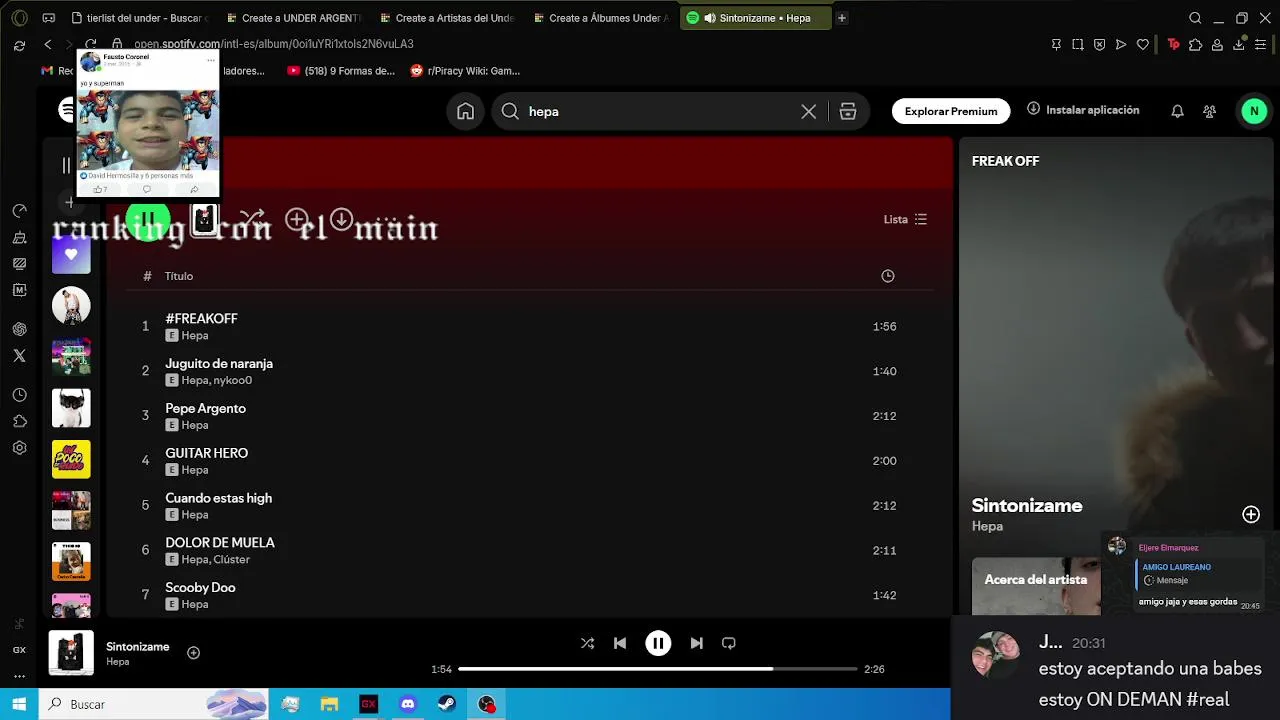The image size is (1280, 720).
Task: Go to Spotify Home icon
Action: 465,111
